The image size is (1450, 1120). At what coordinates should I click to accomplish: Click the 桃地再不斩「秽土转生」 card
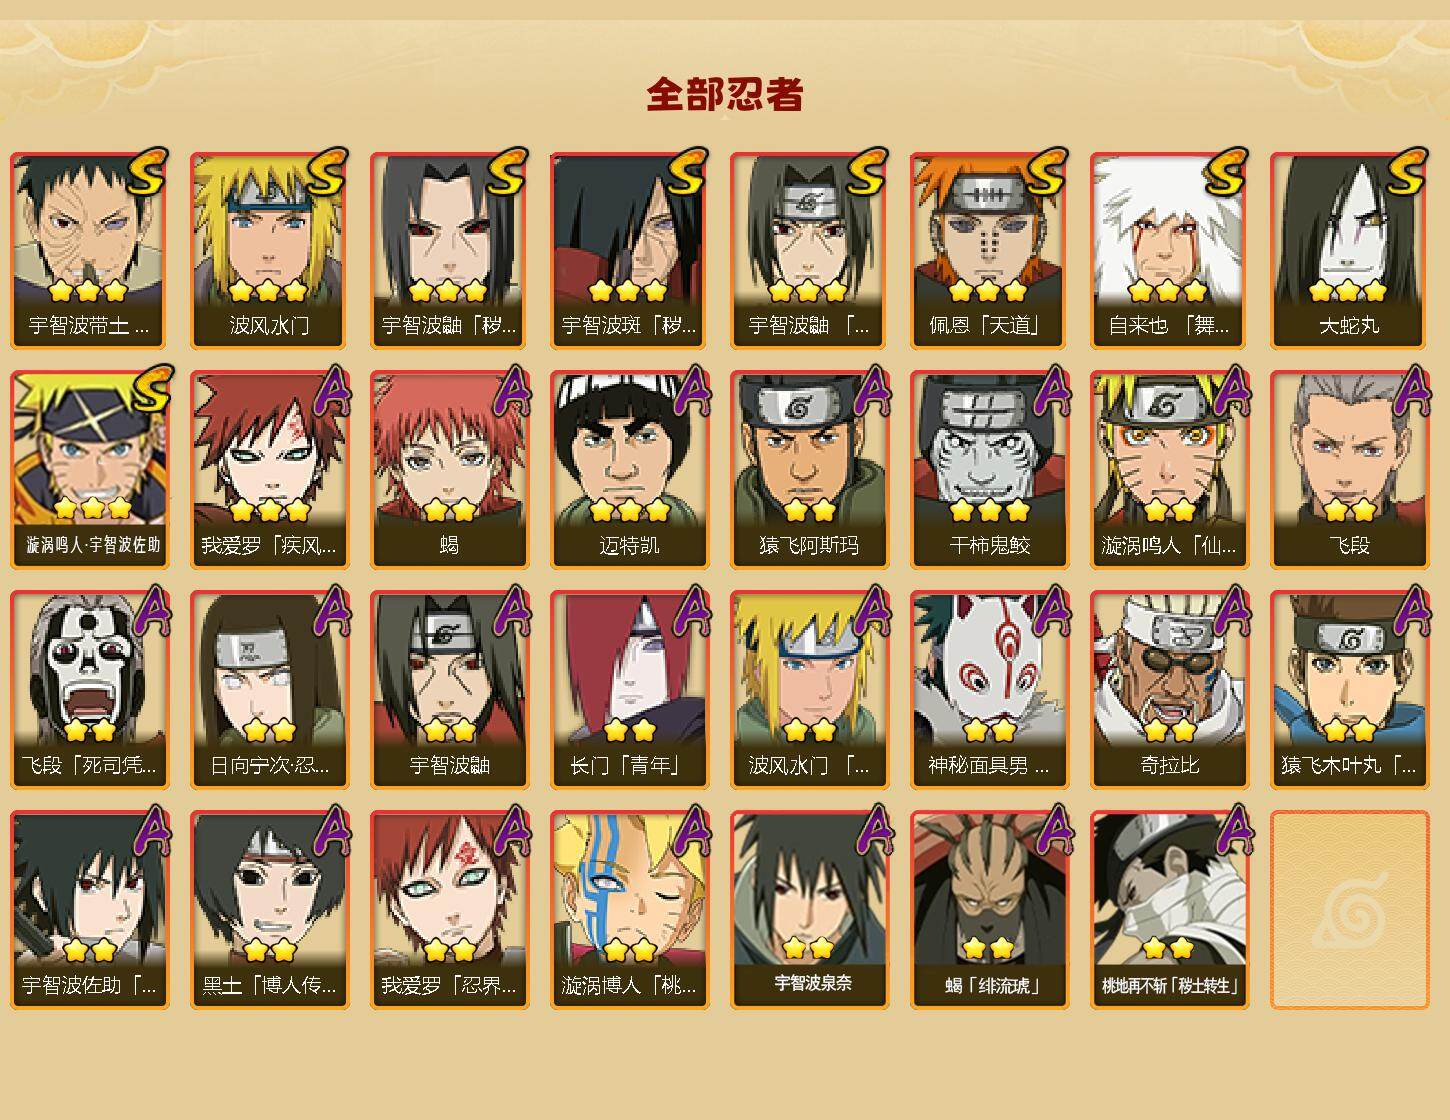coord(1170,910)
